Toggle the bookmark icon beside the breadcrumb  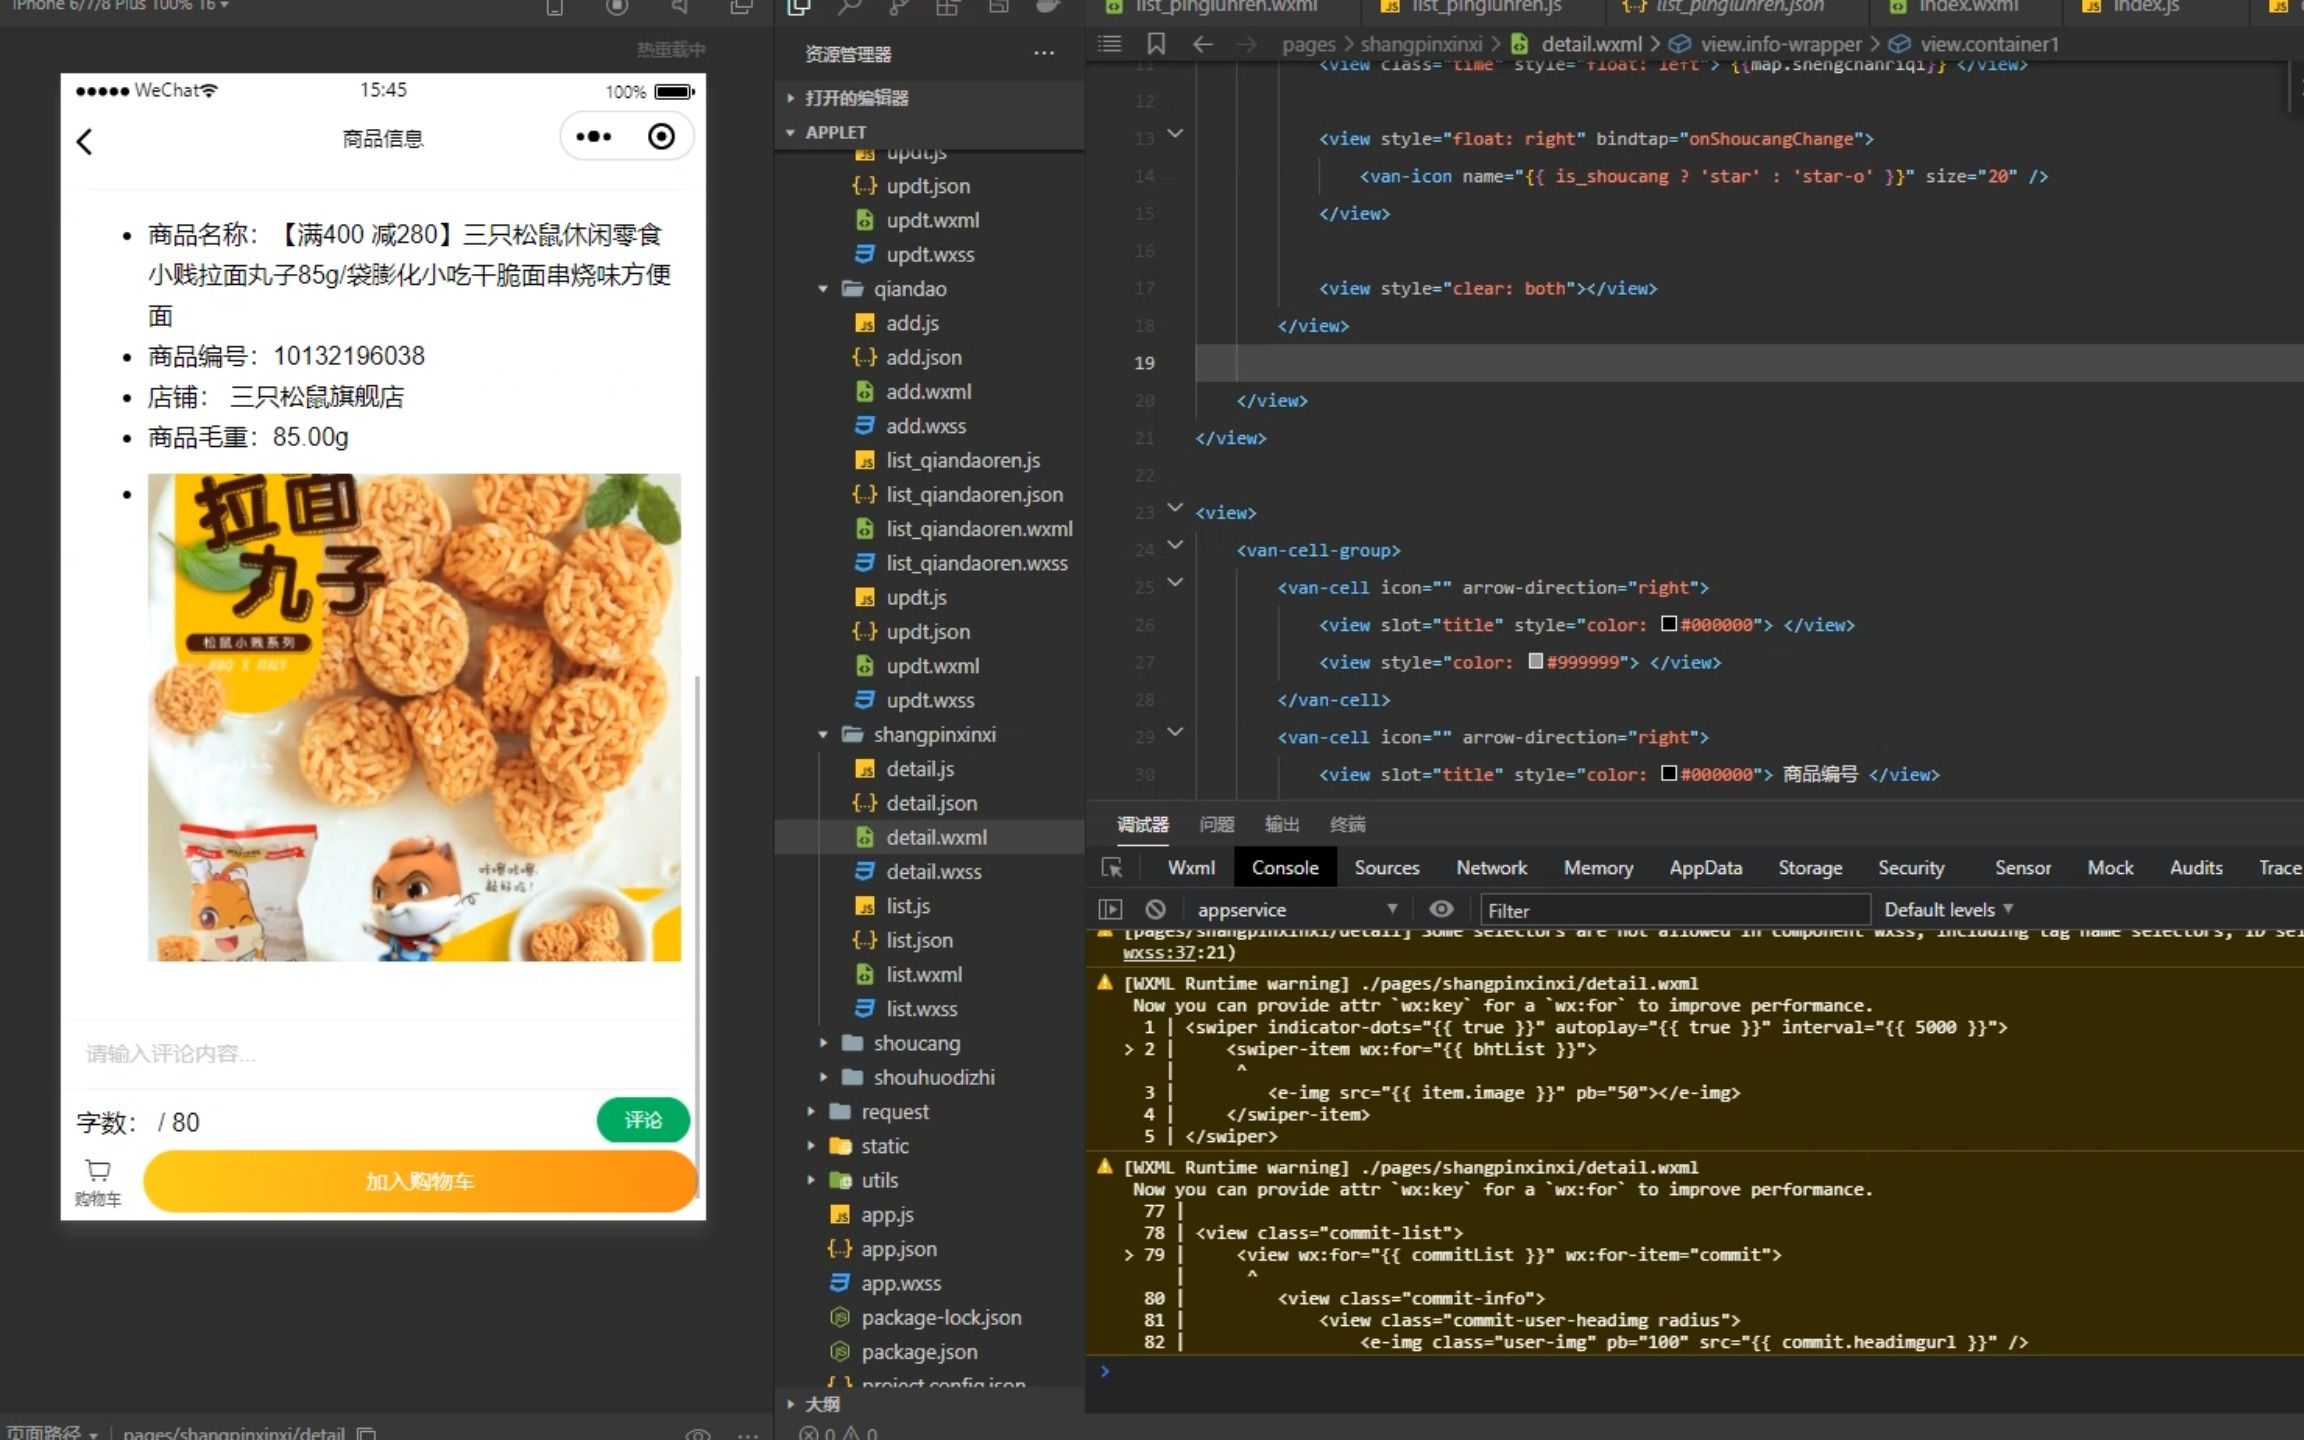(x=1157, y=44)
